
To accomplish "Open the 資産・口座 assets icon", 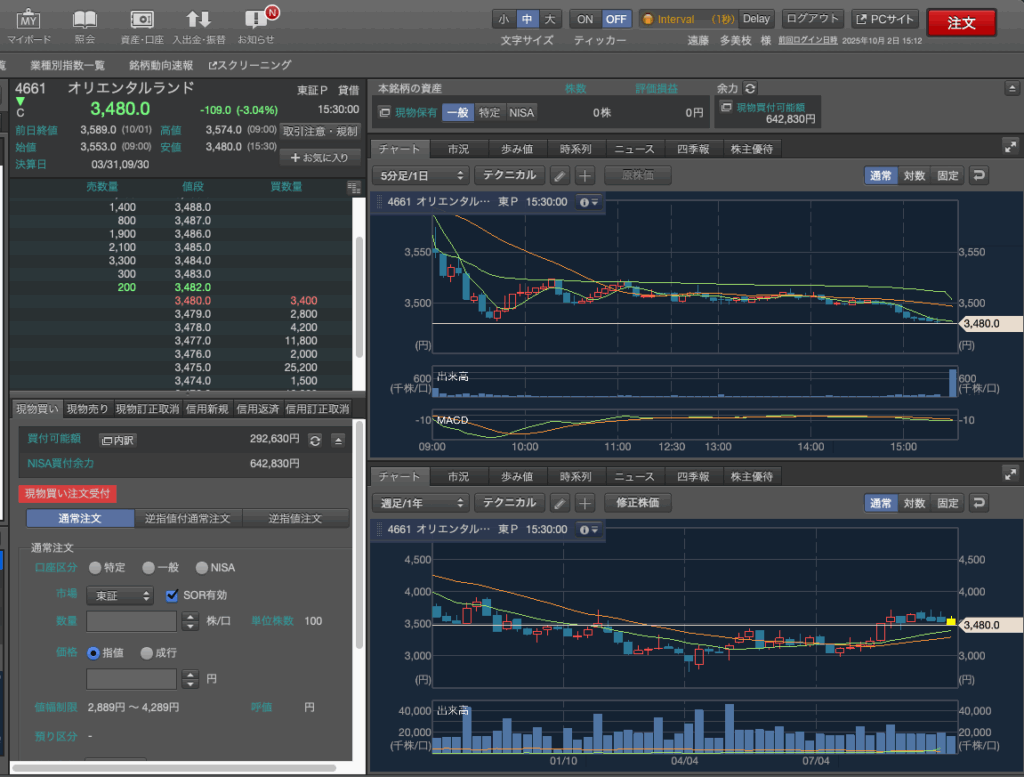I will (x=142, y=20).
